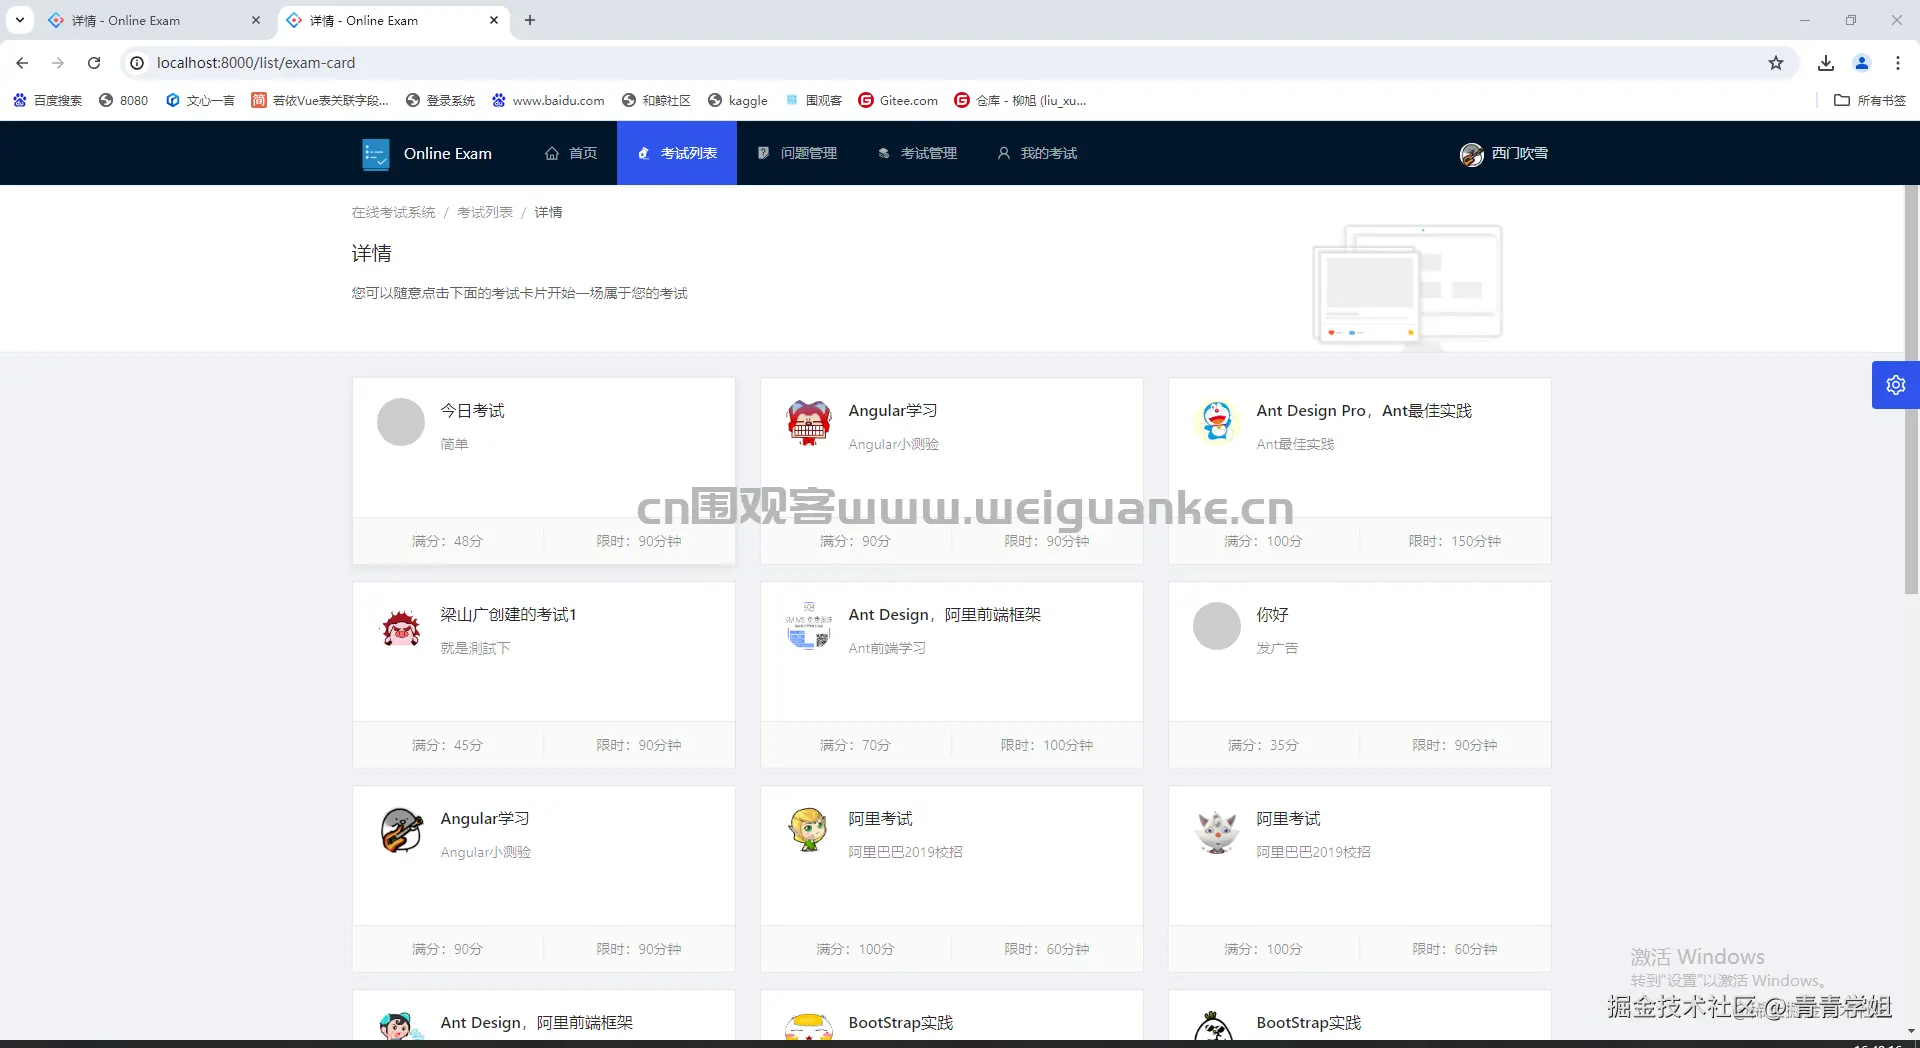1920x1048 pixels.
Task: Click the 满分：70分 text
Action: click(x=855, y=745)
